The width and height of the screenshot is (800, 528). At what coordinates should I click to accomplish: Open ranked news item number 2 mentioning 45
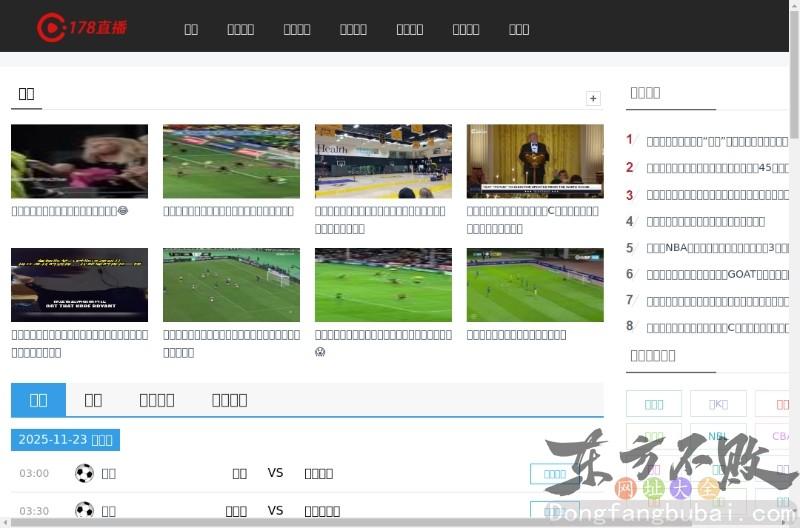716,168
